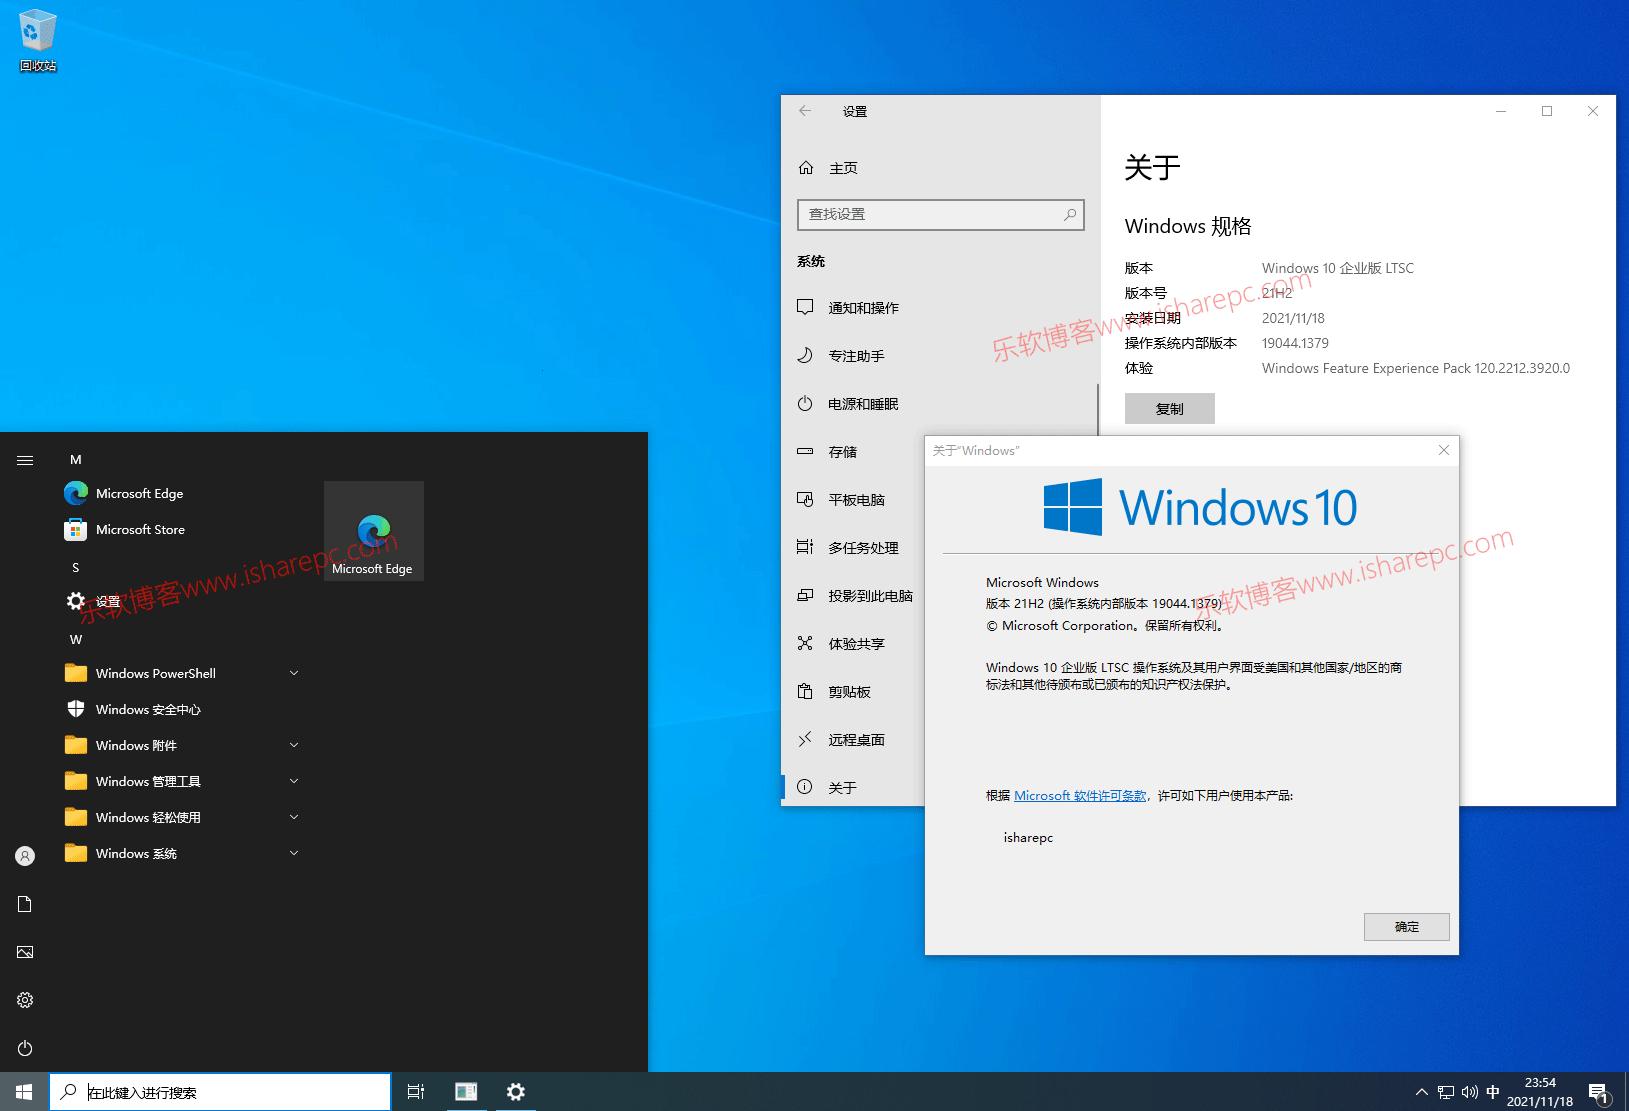
Task: Open the Action Center notification icon
Action: [1598, 1092]
